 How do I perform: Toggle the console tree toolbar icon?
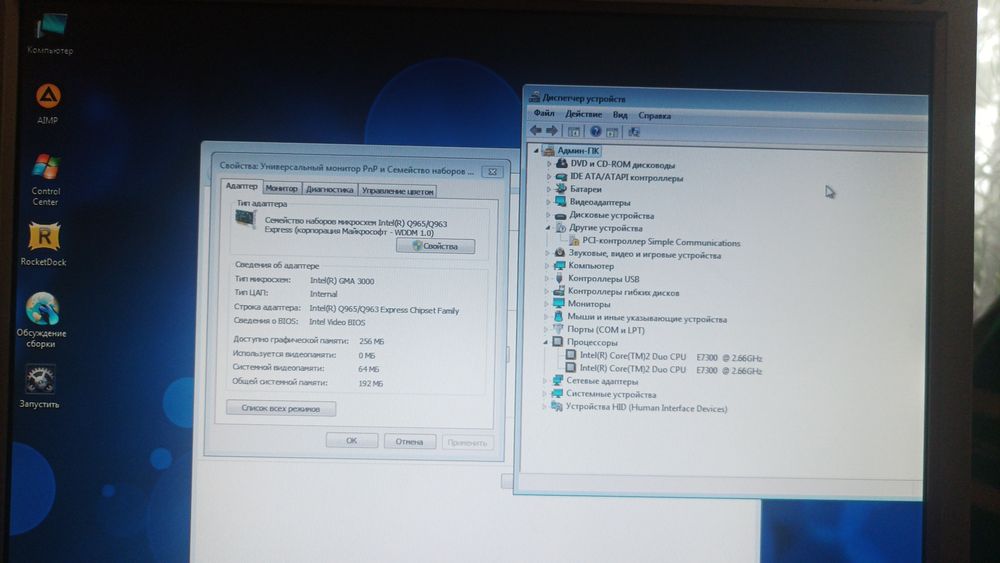pyautogui.click(x=573, y=131)
